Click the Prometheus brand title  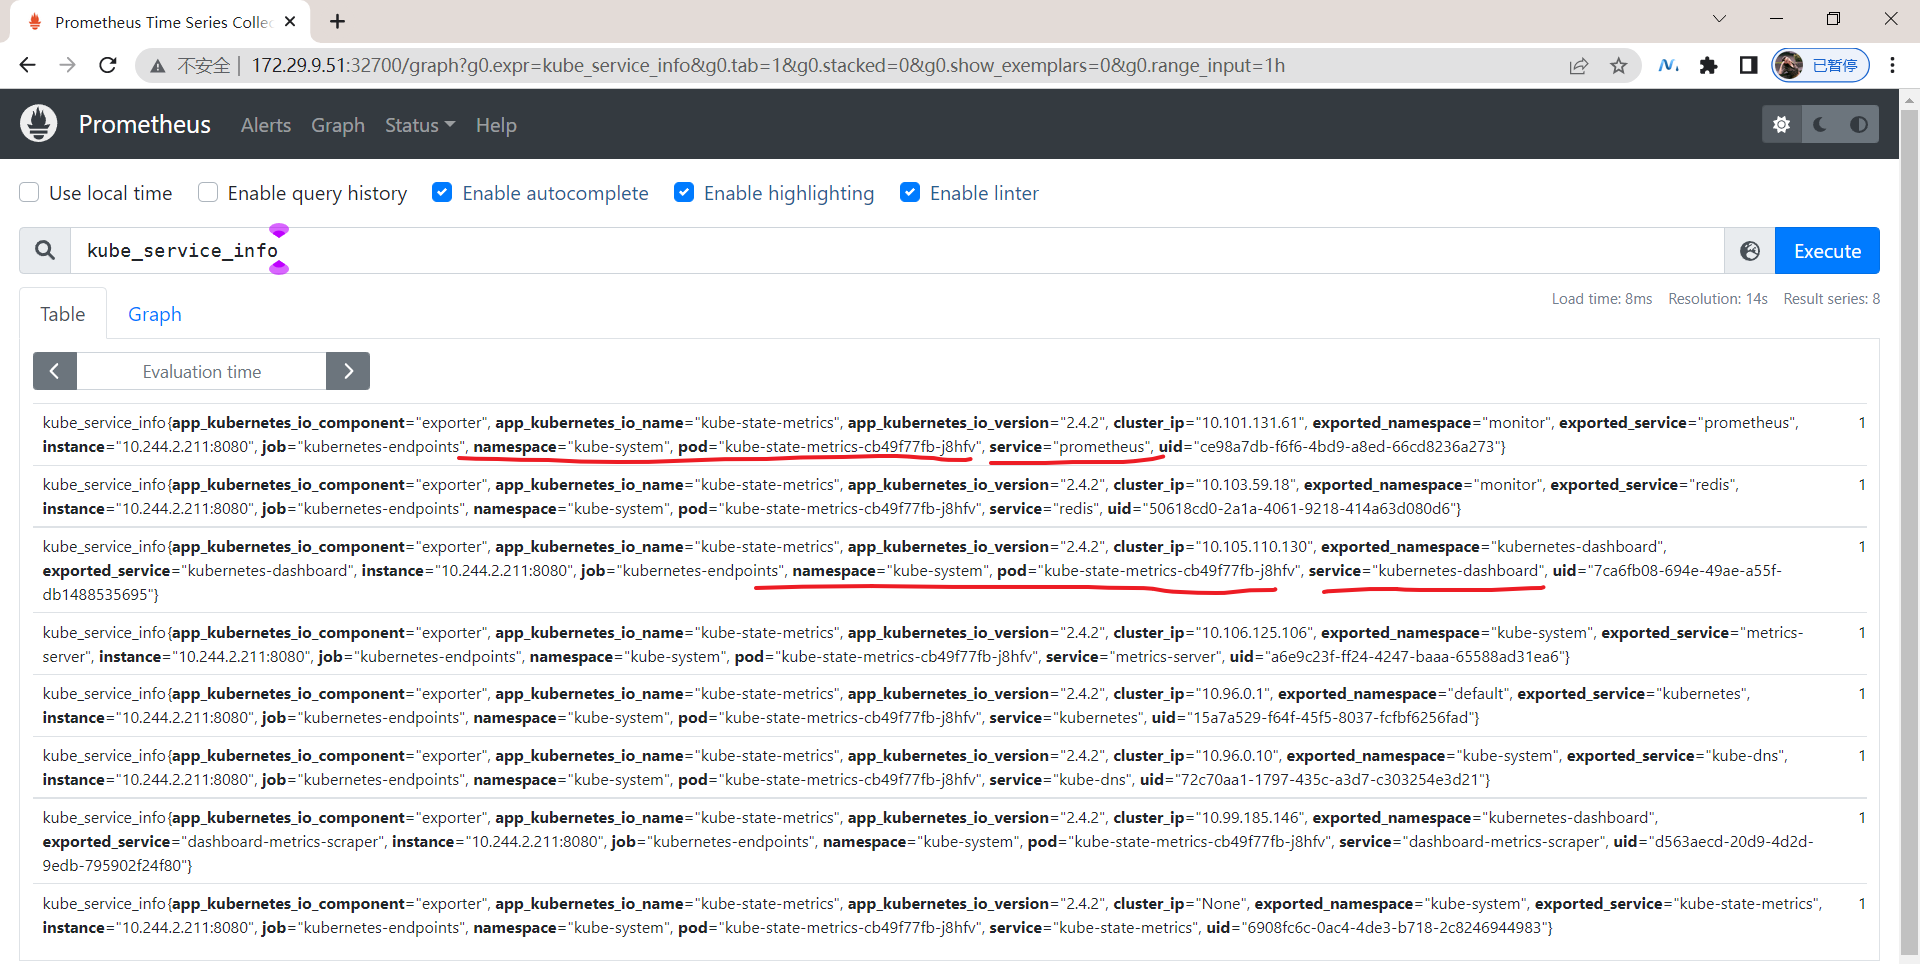click(x=145, y=124)
